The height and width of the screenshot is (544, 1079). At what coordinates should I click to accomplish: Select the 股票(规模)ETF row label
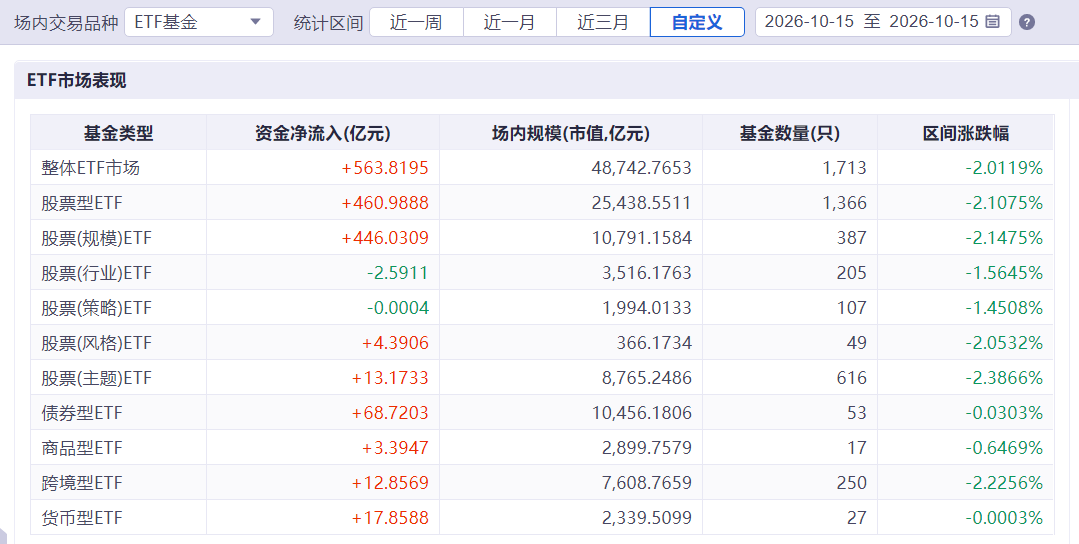[x=96, y=238]
